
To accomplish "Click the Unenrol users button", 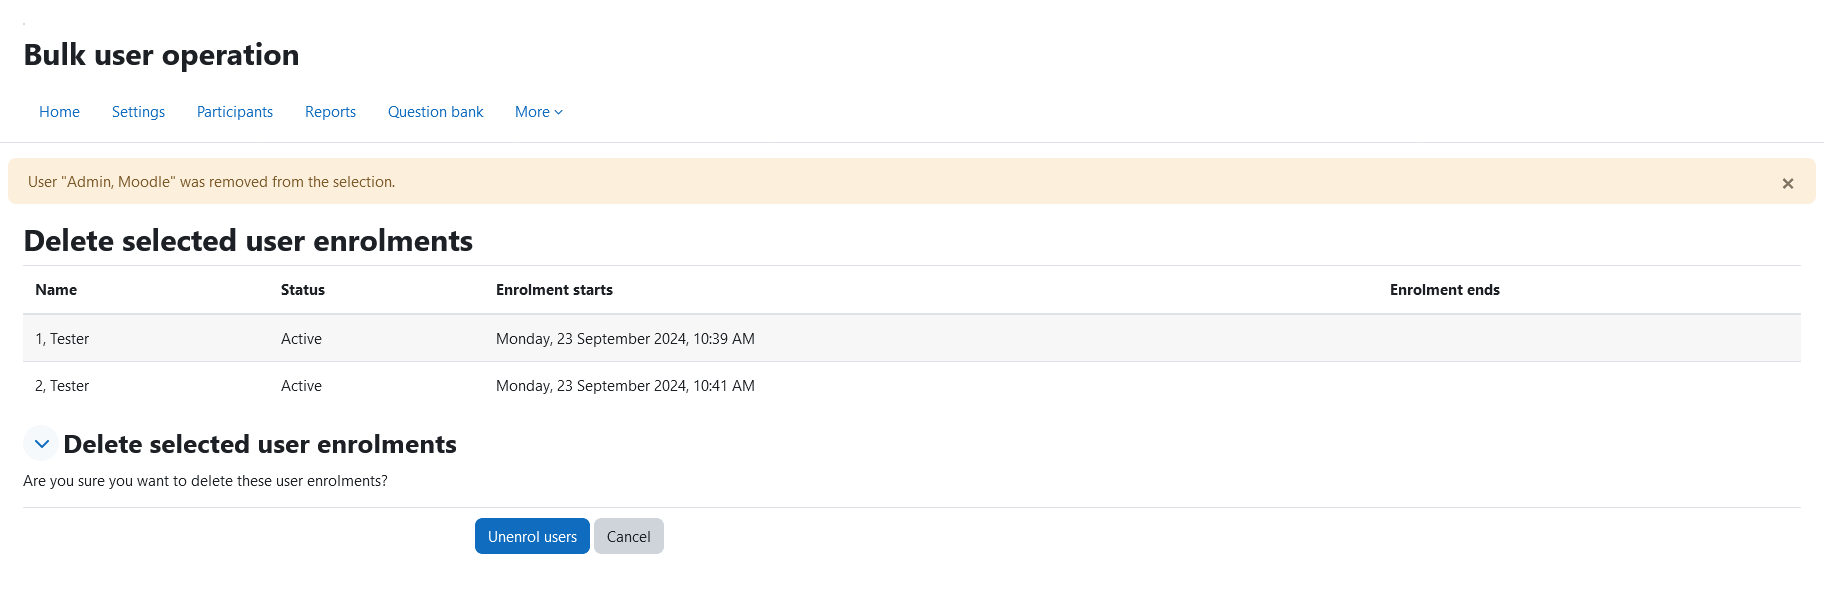I will tap(532, 536).
